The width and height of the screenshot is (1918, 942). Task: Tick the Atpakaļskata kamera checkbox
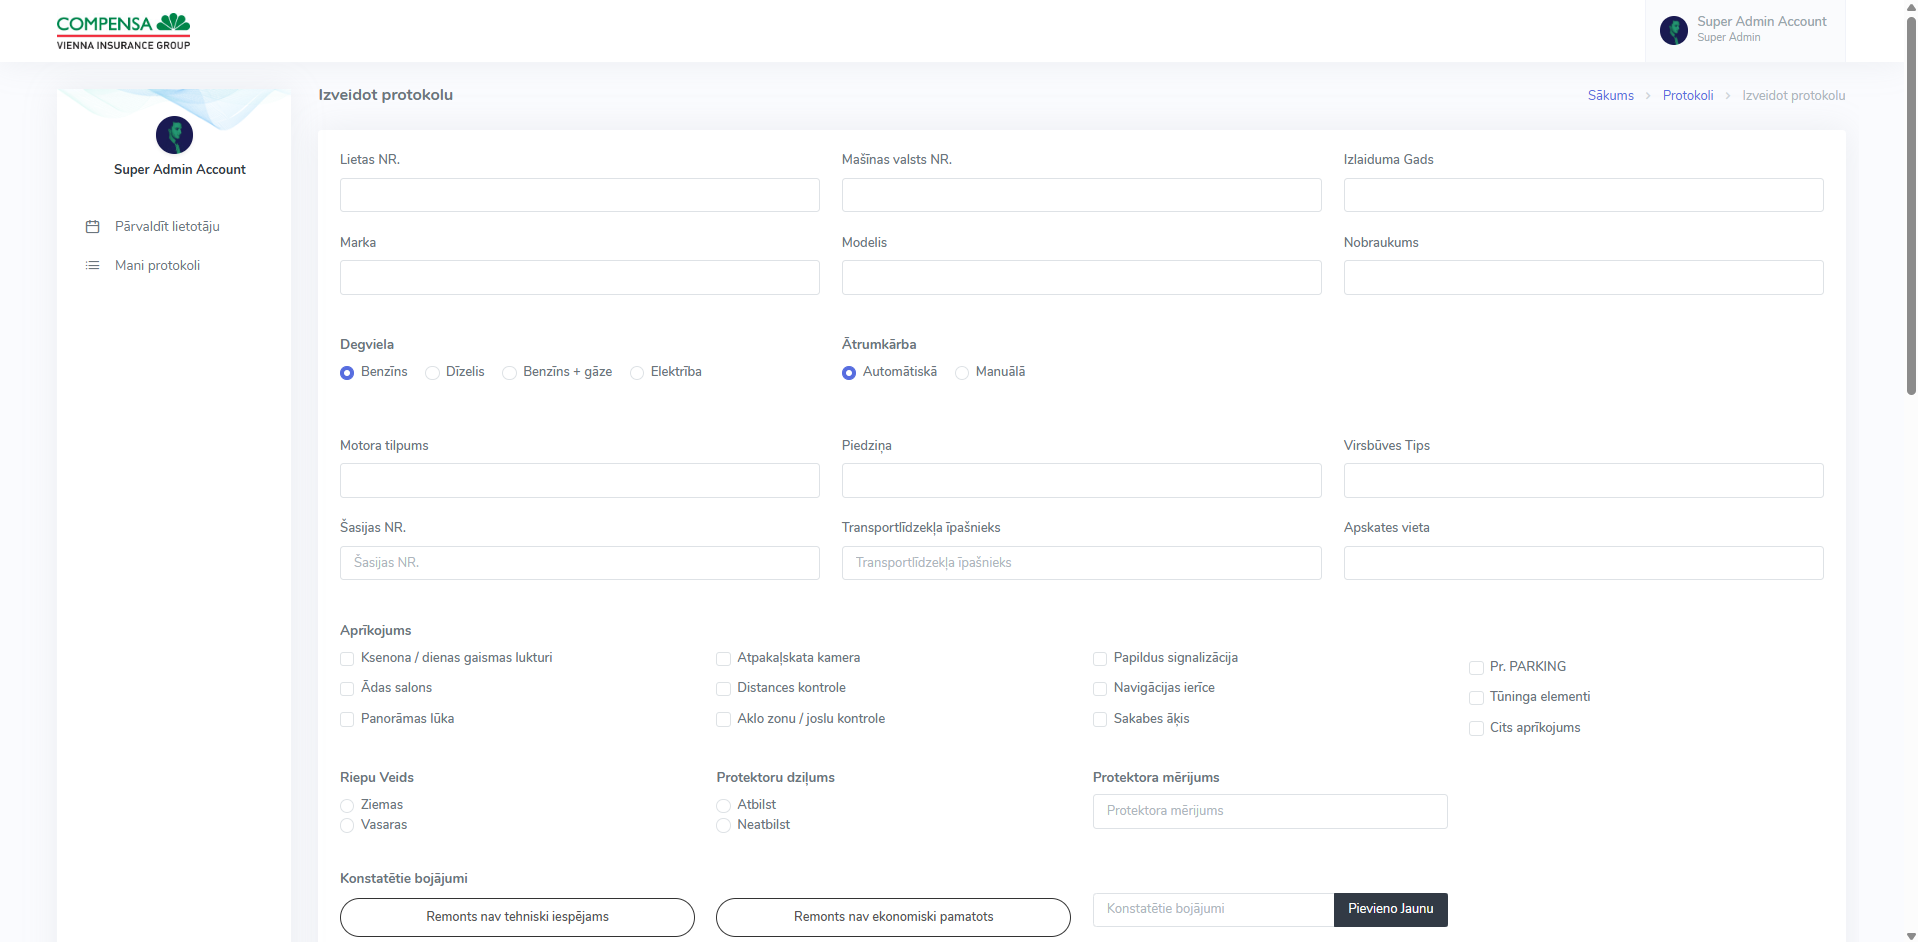point(723,659)
